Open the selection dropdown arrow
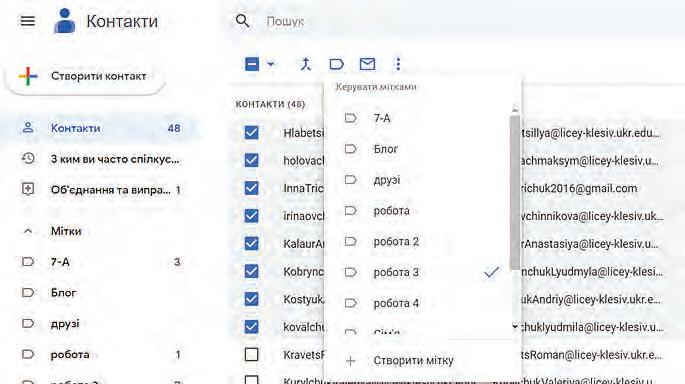Image resolution: width=685 pixels, height=384 pixels. [271, 64]
